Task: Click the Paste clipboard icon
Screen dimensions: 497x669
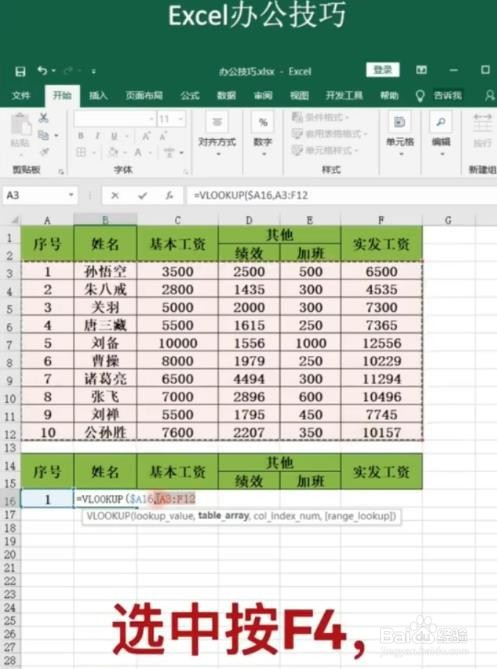Action: pyautogui.click(x=21, y=125)
